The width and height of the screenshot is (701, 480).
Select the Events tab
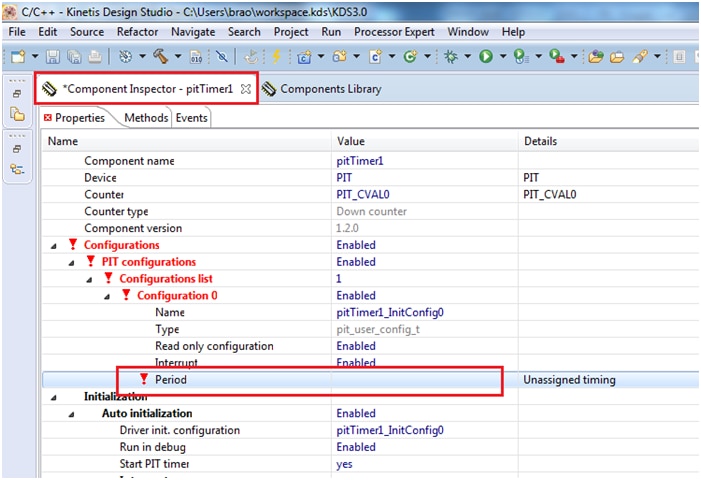click(192, 118)
